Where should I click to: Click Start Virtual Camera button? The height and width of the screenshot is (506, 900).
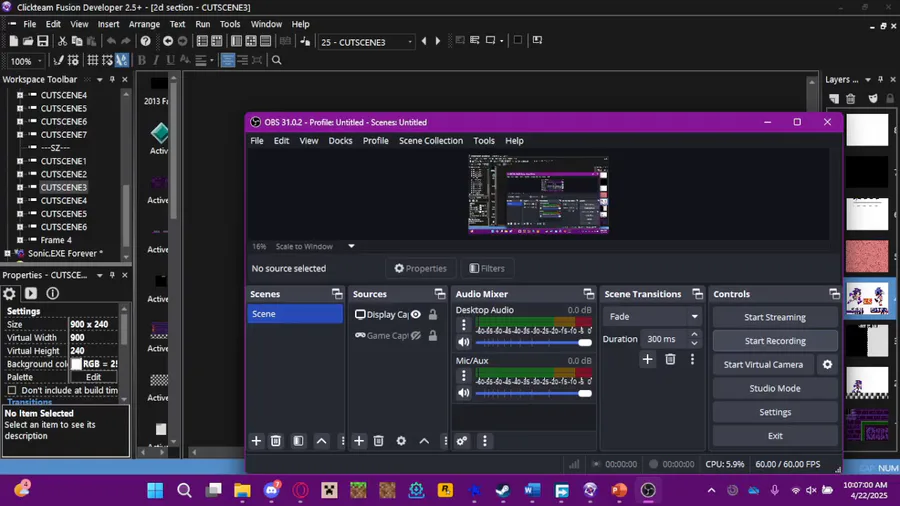point(763,364)
